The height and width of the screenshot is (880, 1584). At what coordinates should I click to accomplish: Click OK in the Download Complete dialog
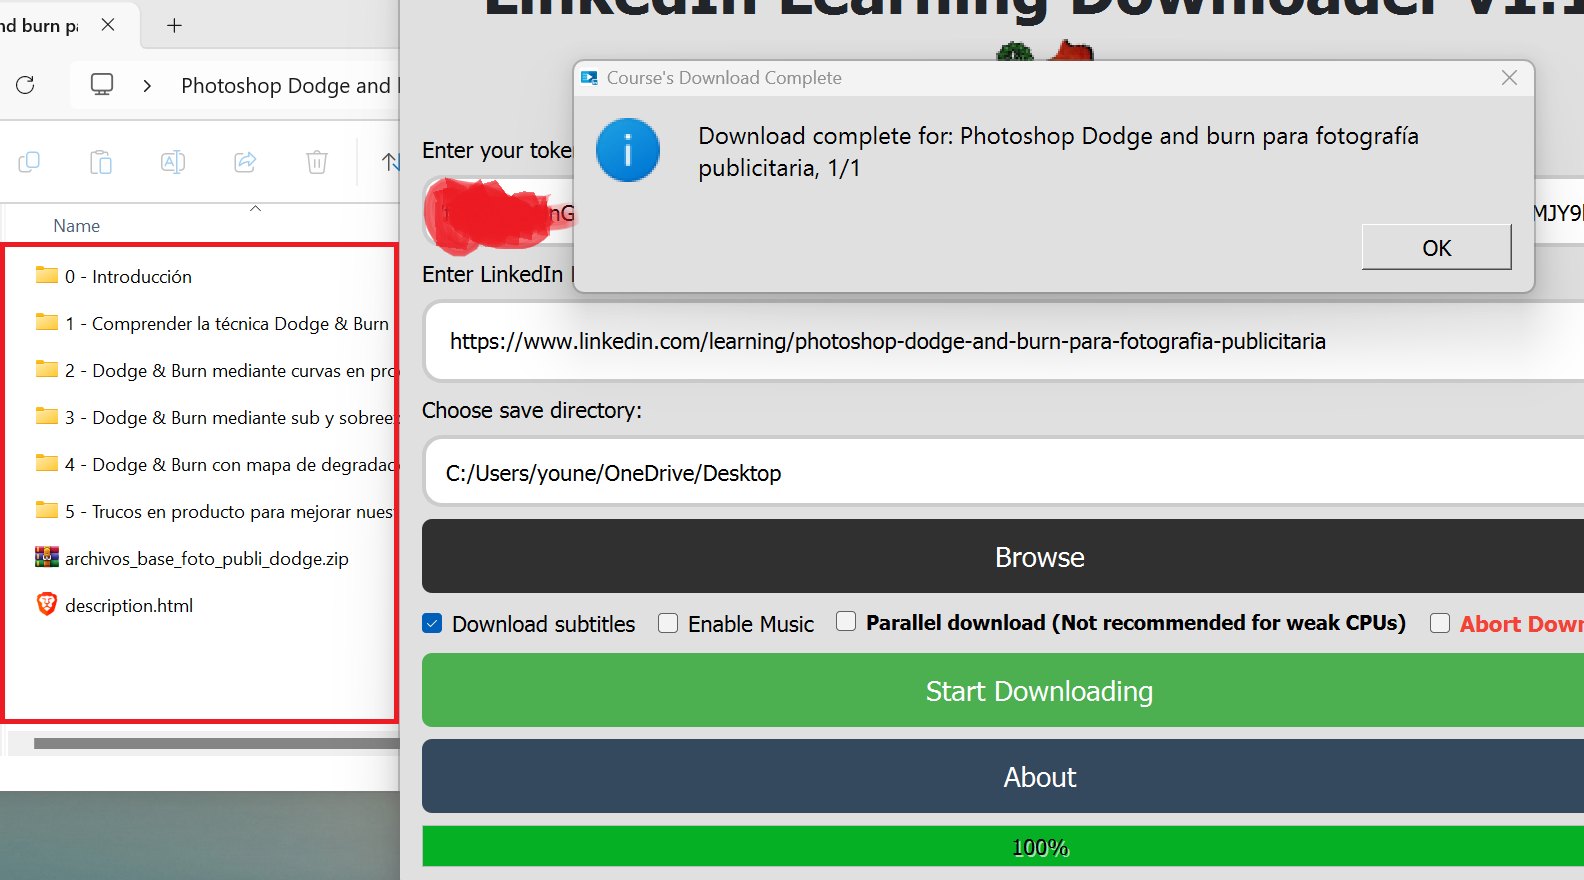[x=1436, y=247]
